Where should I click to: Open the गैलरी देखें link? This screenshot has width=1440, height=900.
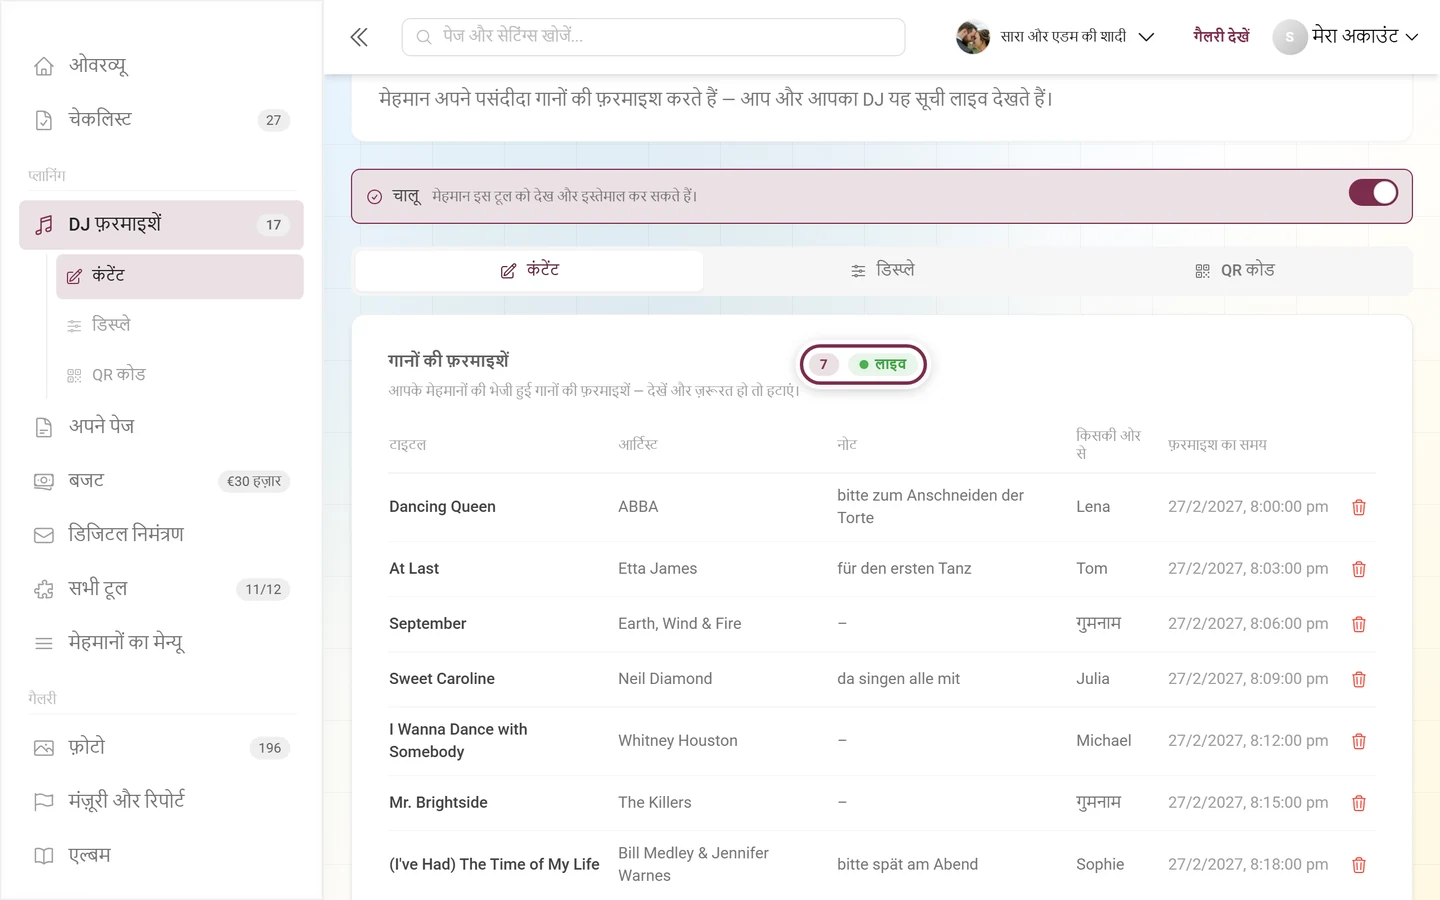coord(1221,36)
